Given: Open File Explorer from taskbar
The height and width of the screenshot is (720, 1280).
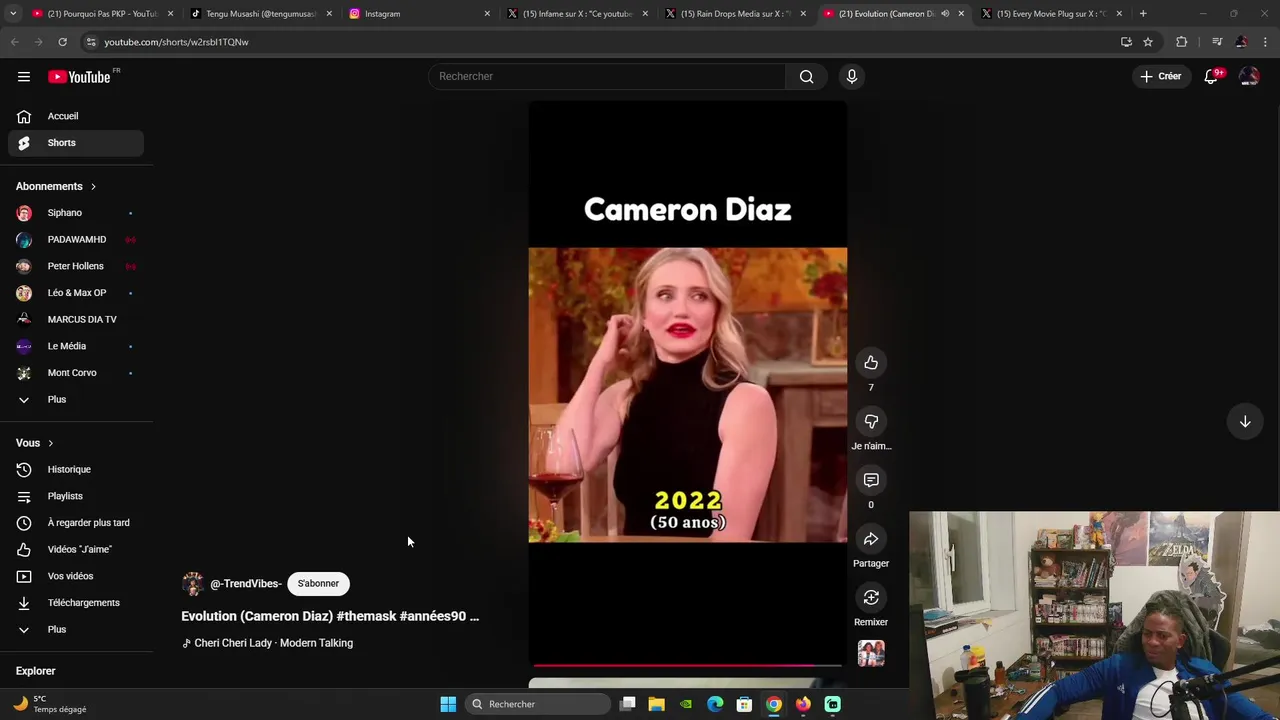Looking at the screenshot, I should click(x=656, y=704).
